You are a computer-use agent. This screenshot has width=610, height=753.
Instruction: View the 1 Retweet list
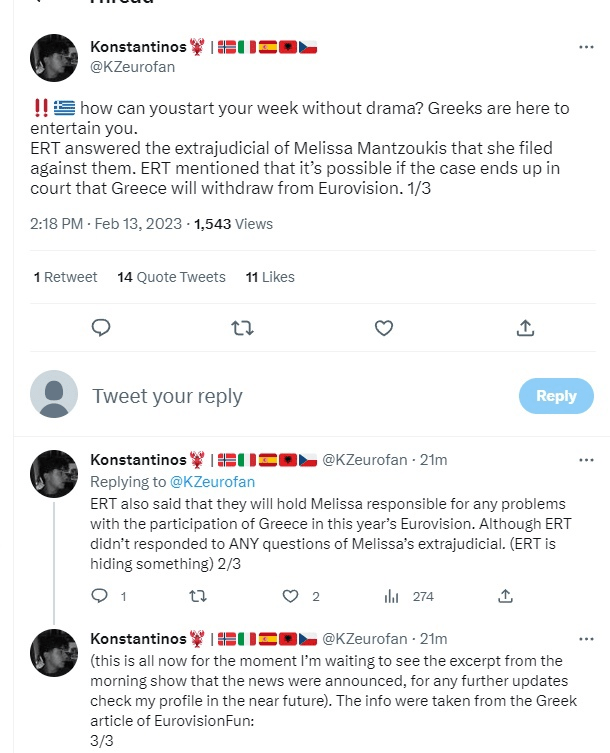(66, 277)
